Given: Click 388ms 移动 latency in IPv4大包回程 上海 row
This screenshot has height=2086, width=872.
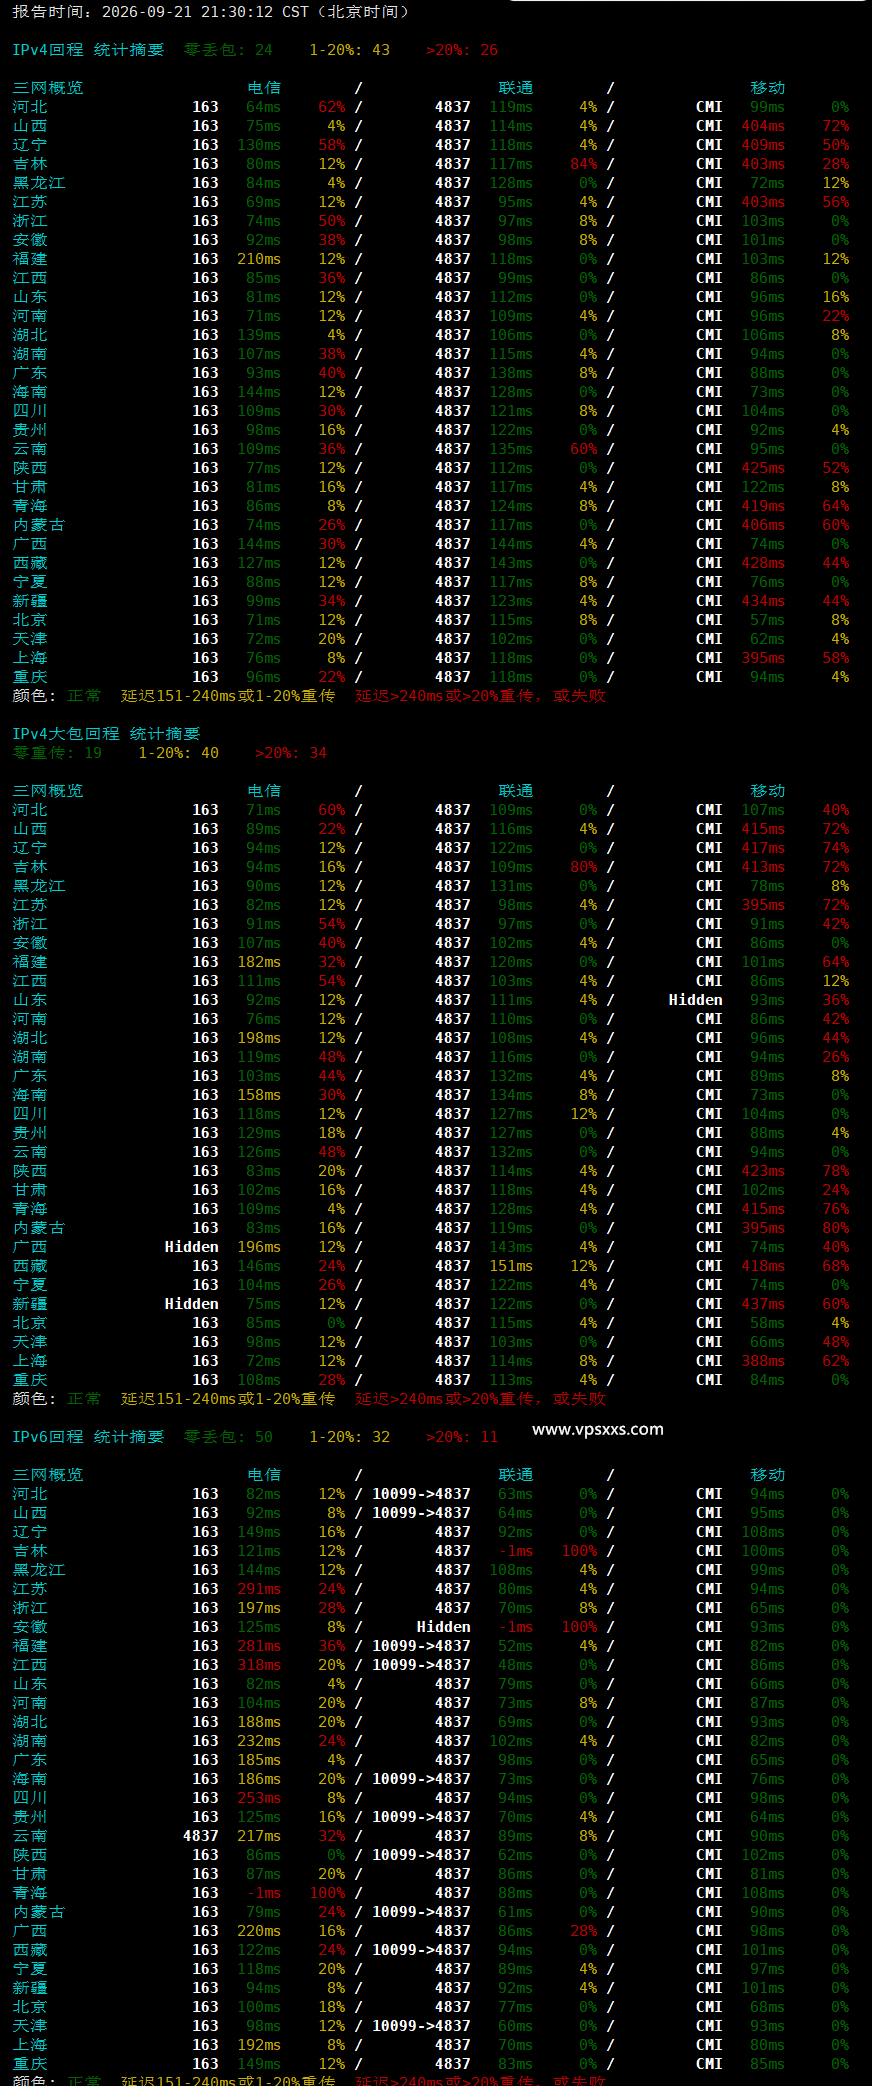Looking at the screenshot, I should coord(763,1361).
